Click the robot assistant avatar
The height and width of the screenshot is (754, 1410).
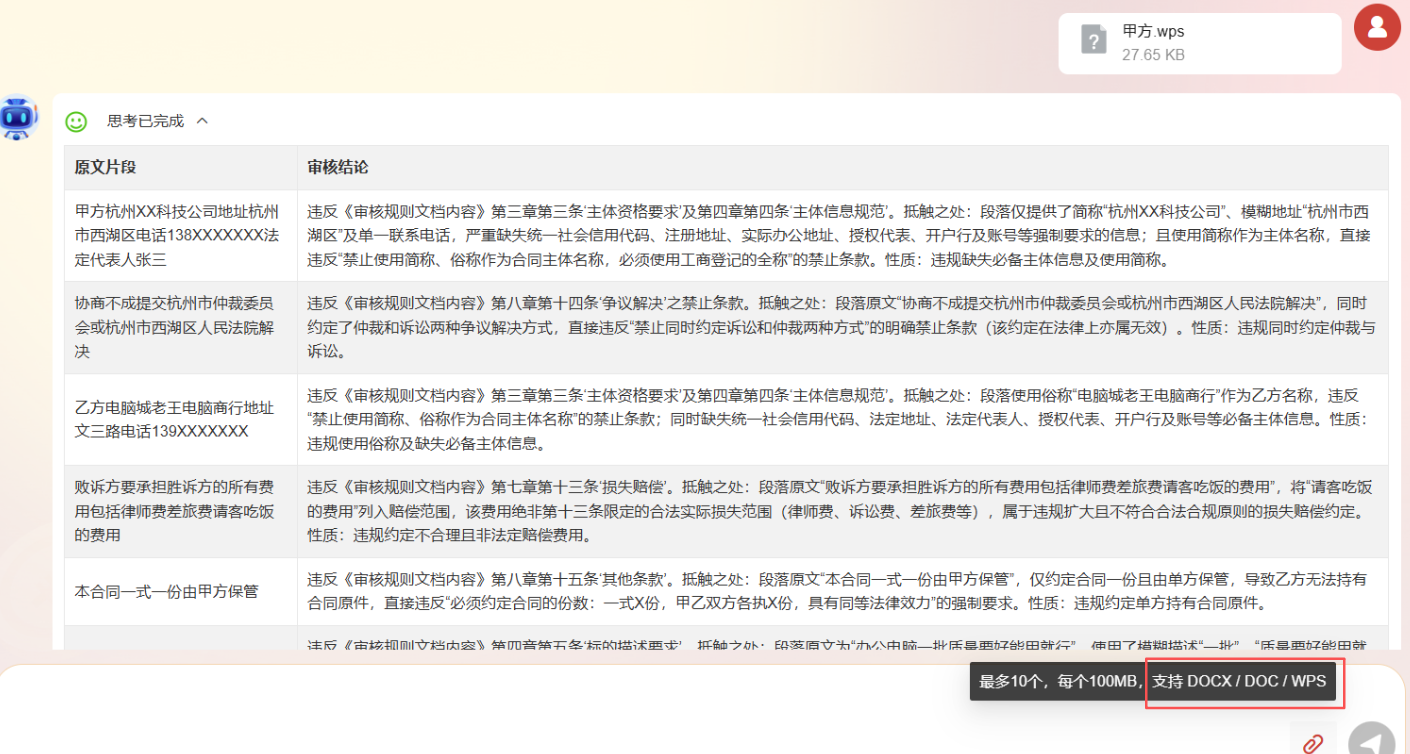(x=19, y=117)
